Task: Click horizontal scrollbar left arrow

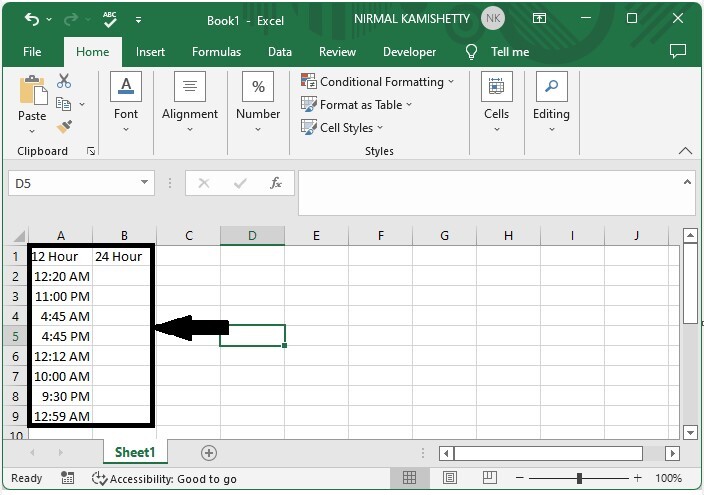Action: click(x=446, y=453)
